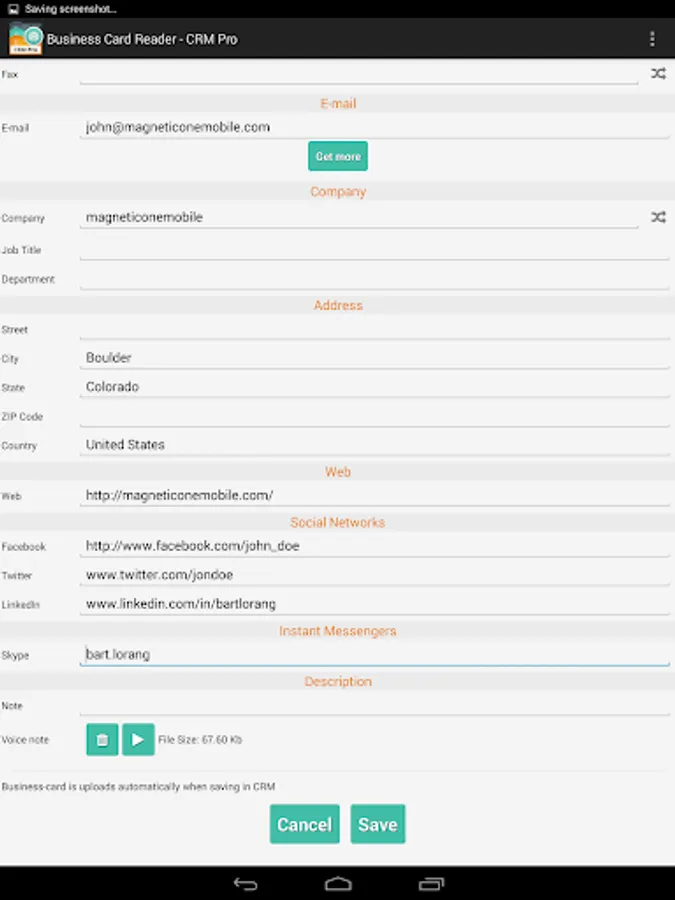The width and height of the screenshot is (675, 900).
Task: Edit the Country field United States
Action: 374,444
